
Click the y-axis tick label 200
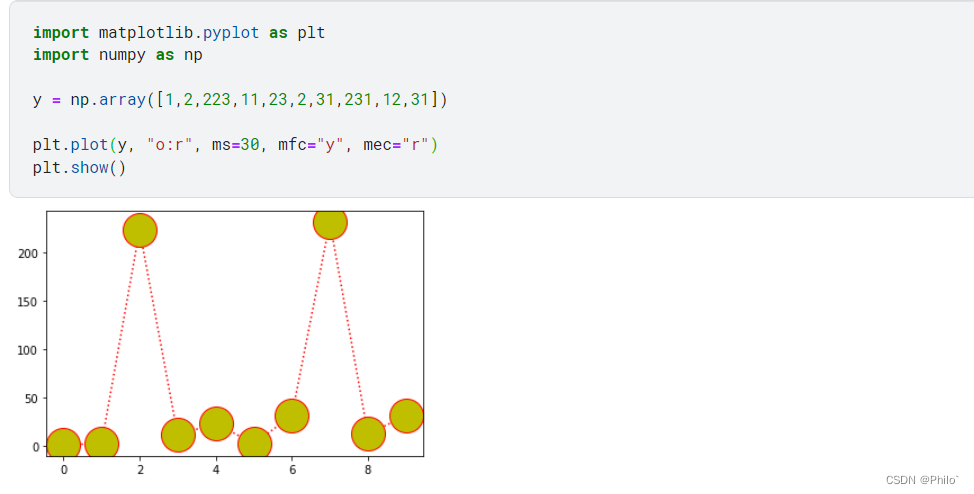28,254
